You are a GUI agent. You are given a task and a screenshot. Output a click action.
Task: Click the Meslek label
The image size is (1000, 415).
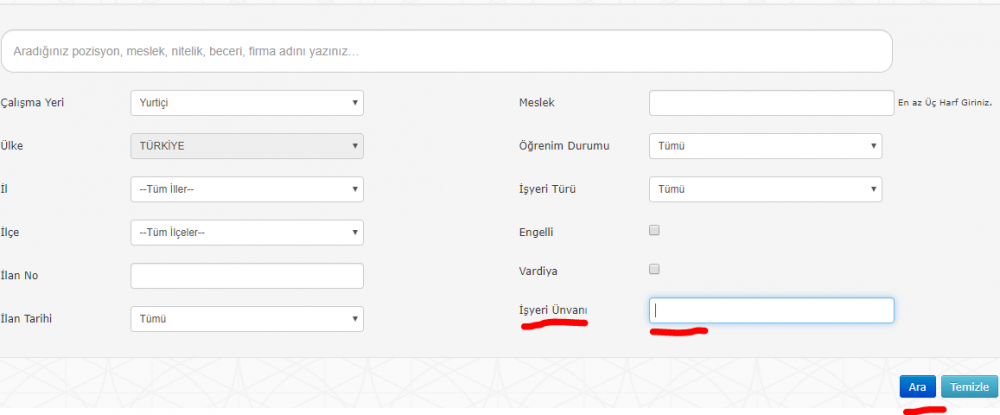click(537, 103)
